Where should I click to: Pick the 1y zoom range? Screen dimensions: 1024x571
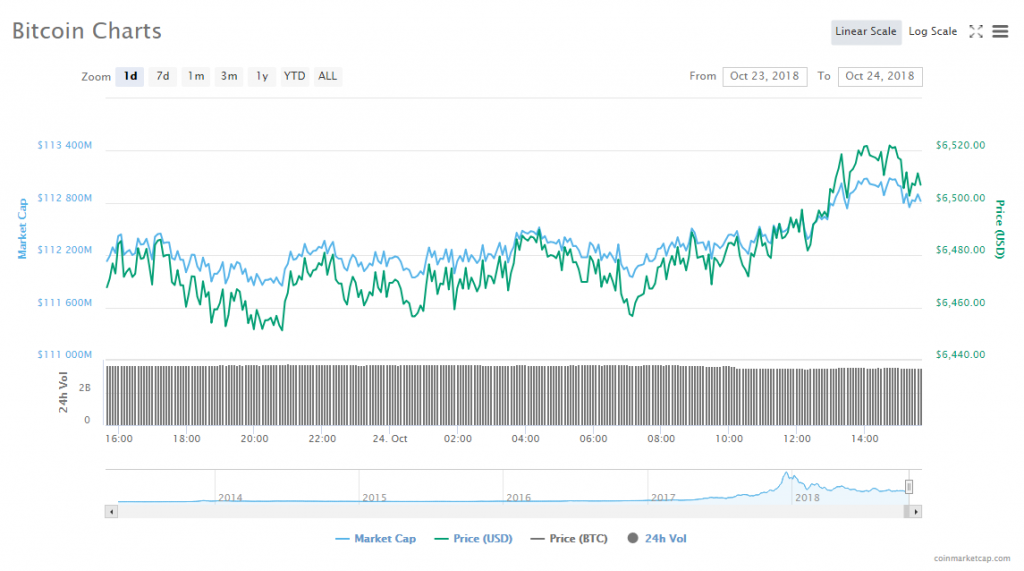pos(261,76)
